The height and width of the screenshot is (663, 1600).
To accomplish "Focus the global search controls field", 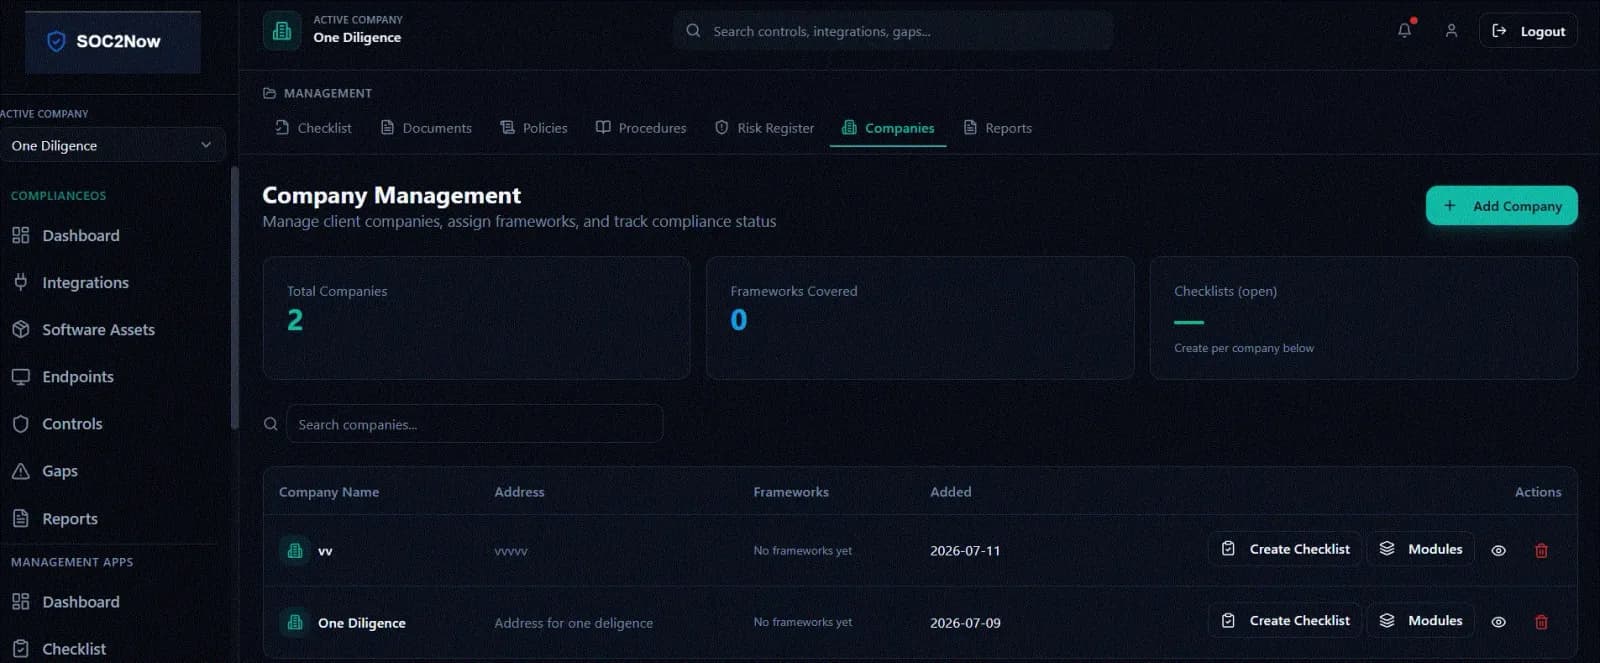I will [893, 31].
